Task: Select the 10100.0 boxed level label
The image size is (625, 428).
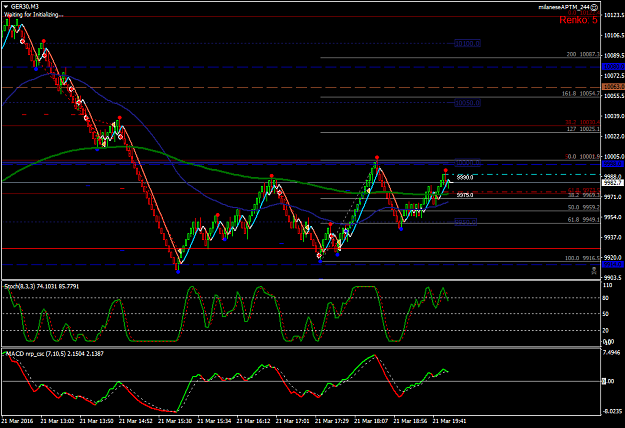Action: click(x=468, y=43)
